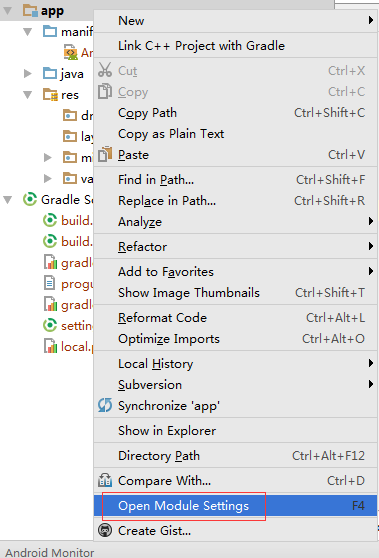This screenshot has width=379, height=558.
Task: Click the Gradle Scripts icon
Action: tap(30, 199)
